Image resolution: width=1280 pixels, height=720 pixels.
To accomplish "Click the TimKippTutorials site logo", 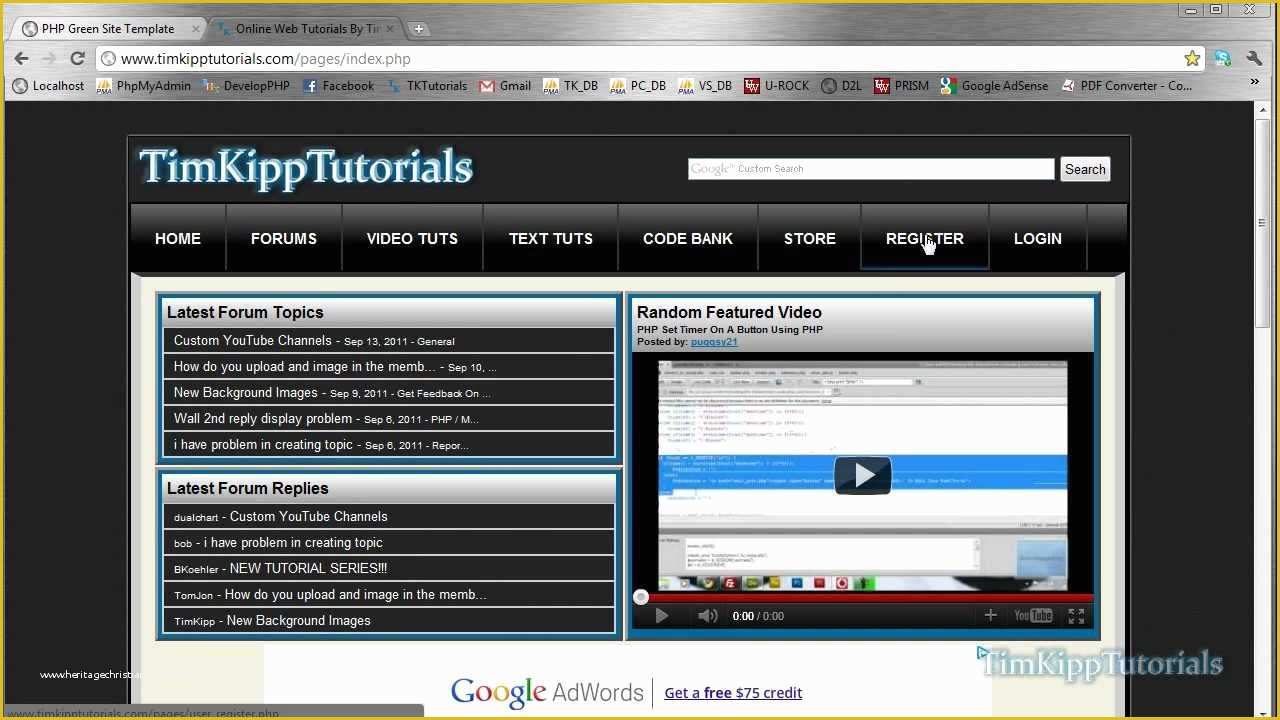I will [305, 167].
